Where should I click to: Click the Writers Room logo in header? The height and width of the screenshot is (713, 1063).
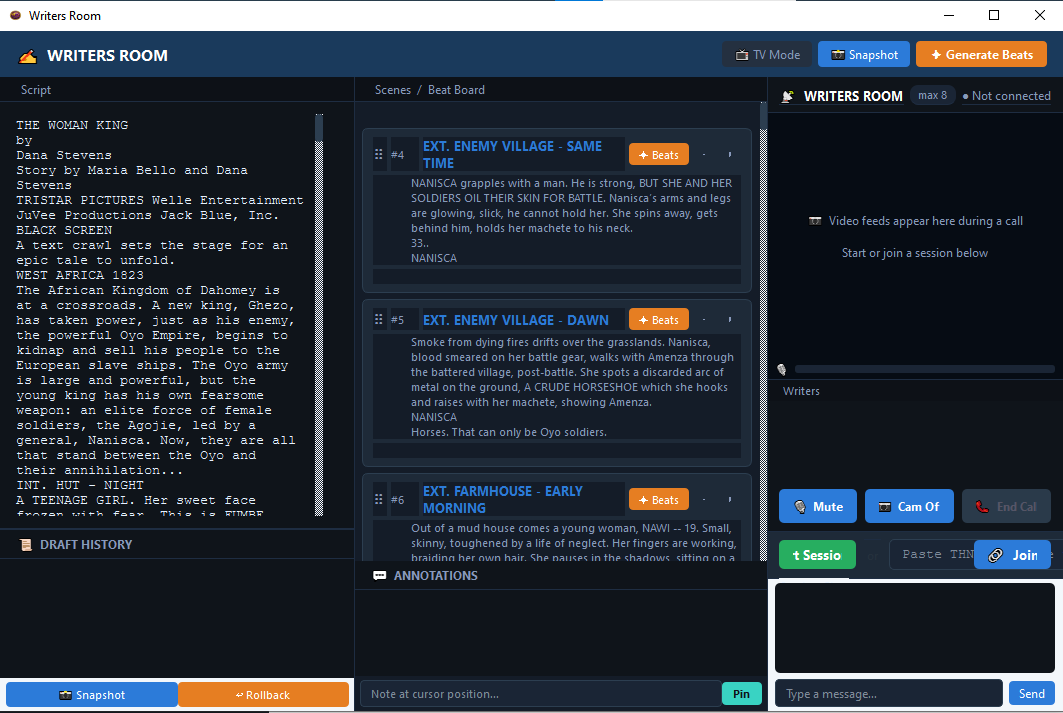coord(28,56)
